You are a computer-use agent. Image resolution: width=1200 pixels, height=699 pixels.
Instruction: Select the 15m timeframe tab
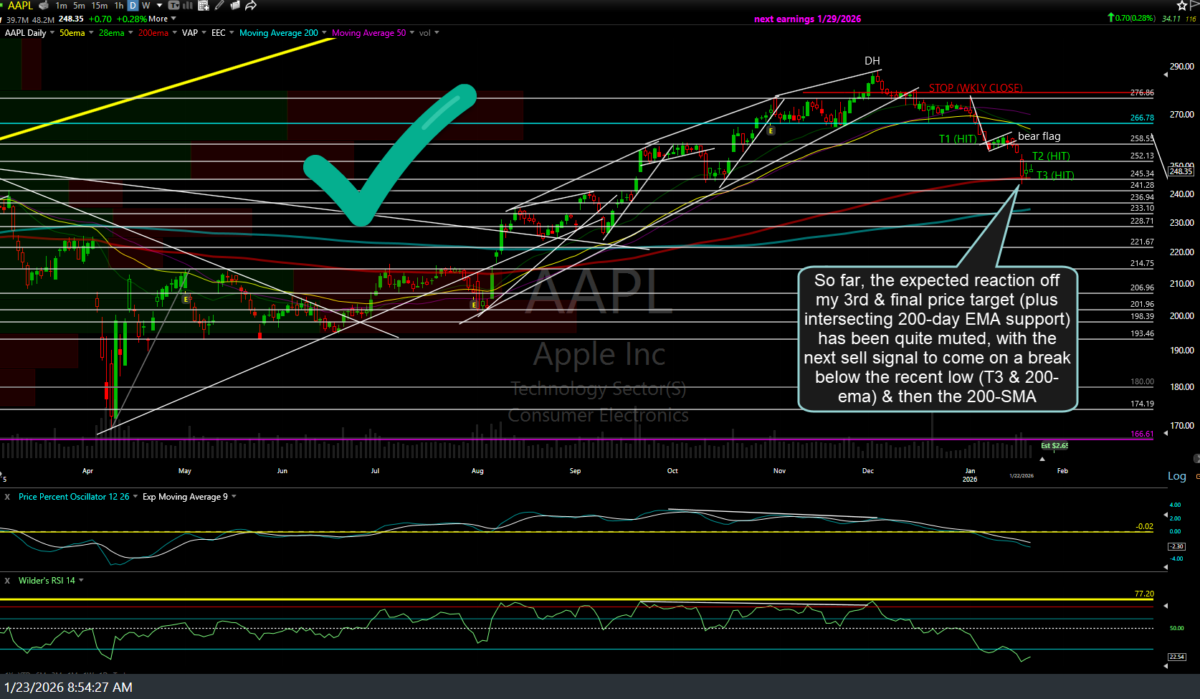pyautogui.click(x=99, y=6)
